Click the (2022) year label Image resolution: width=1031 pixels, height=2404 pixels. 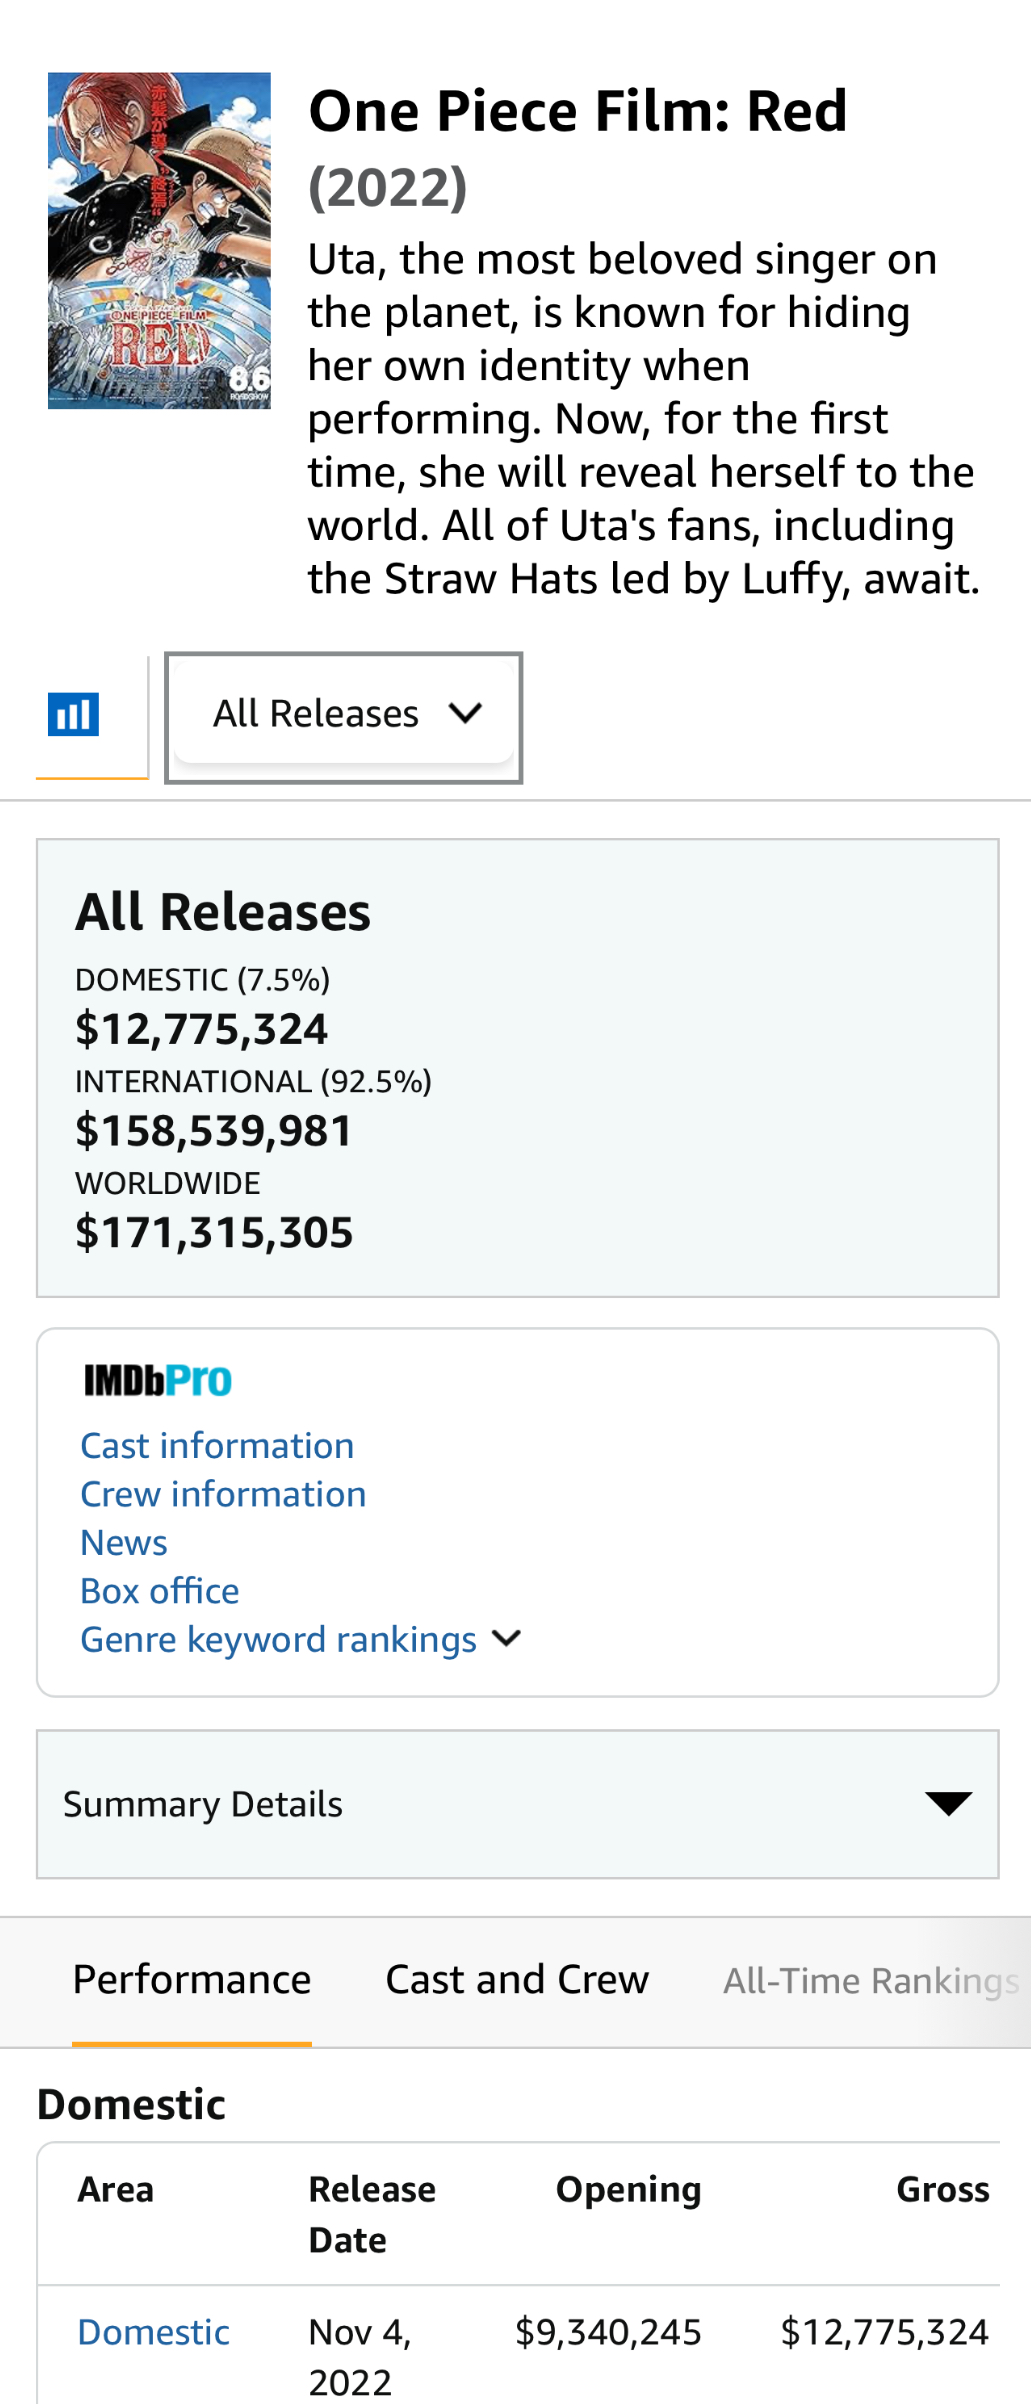(388, 187)
